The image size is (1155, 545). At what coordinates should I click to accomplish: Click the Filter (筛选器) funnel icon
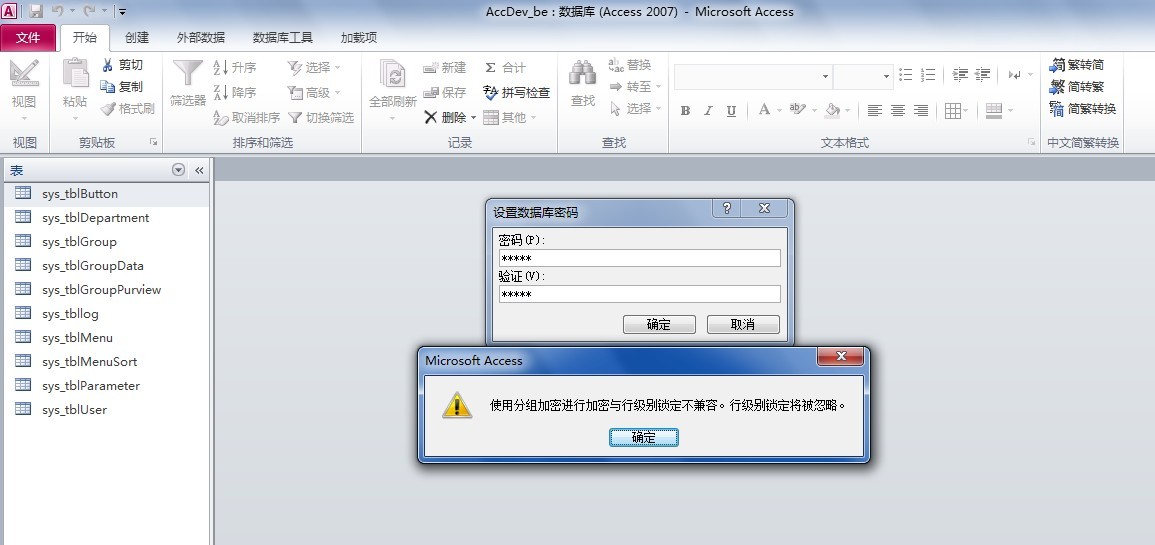click(188, 74)
